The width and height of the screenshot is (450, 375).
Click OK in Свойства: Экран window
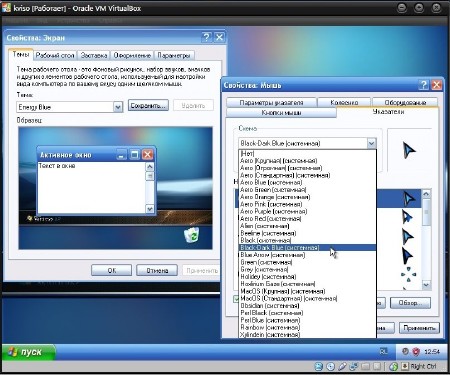(x=112, y=270)
